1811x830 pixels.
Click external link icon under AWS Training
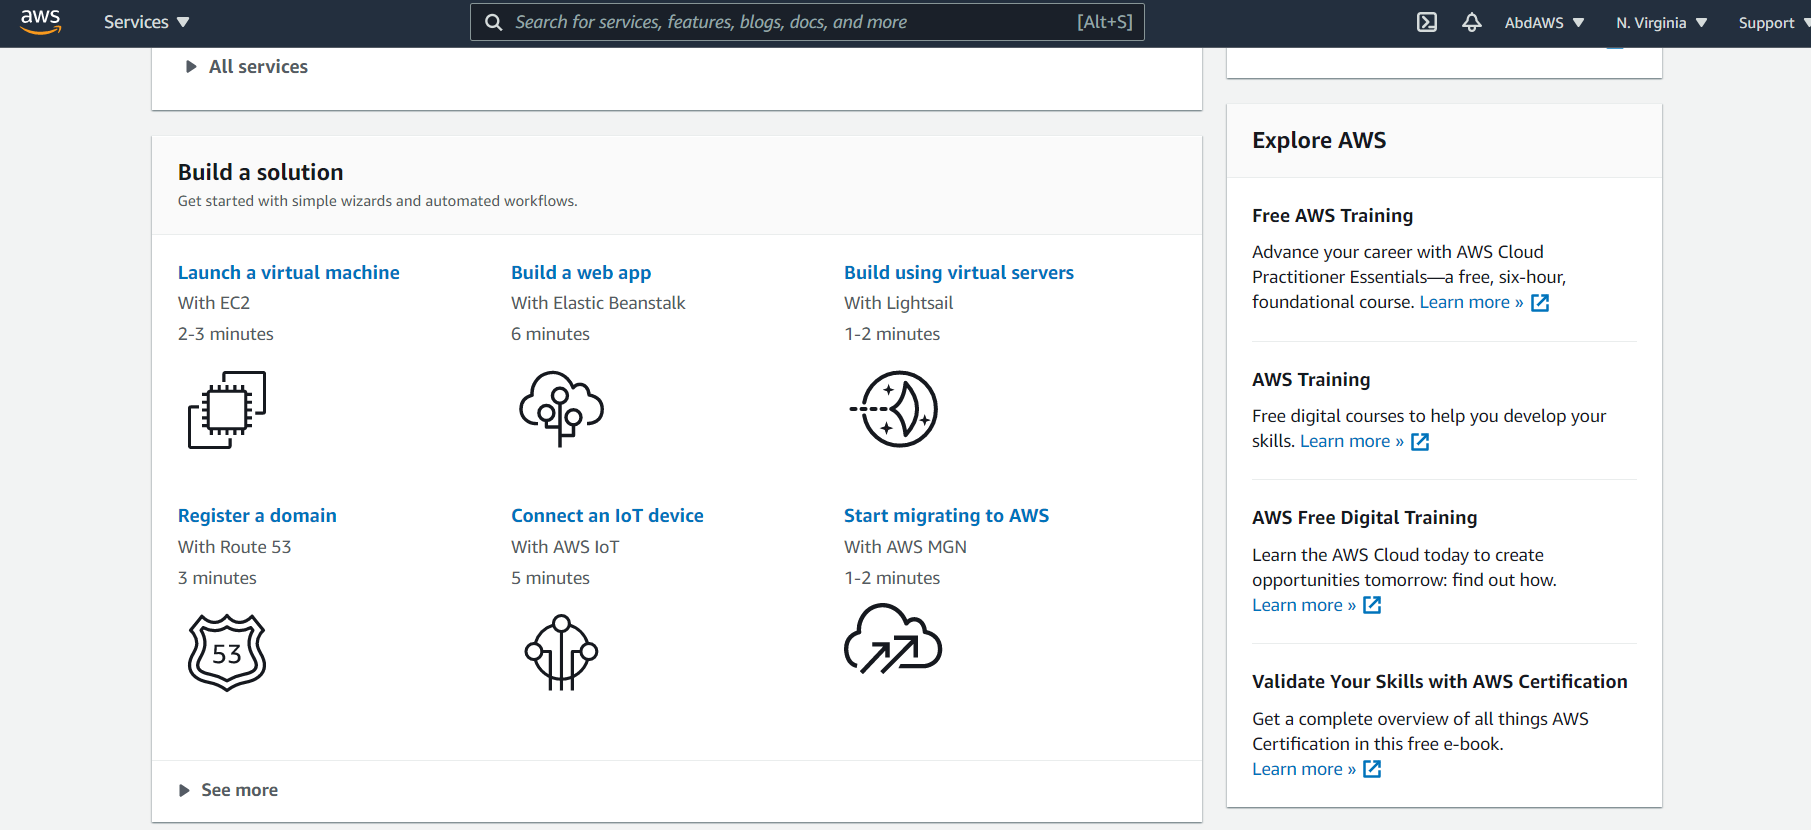click(x=1420, y=442)
